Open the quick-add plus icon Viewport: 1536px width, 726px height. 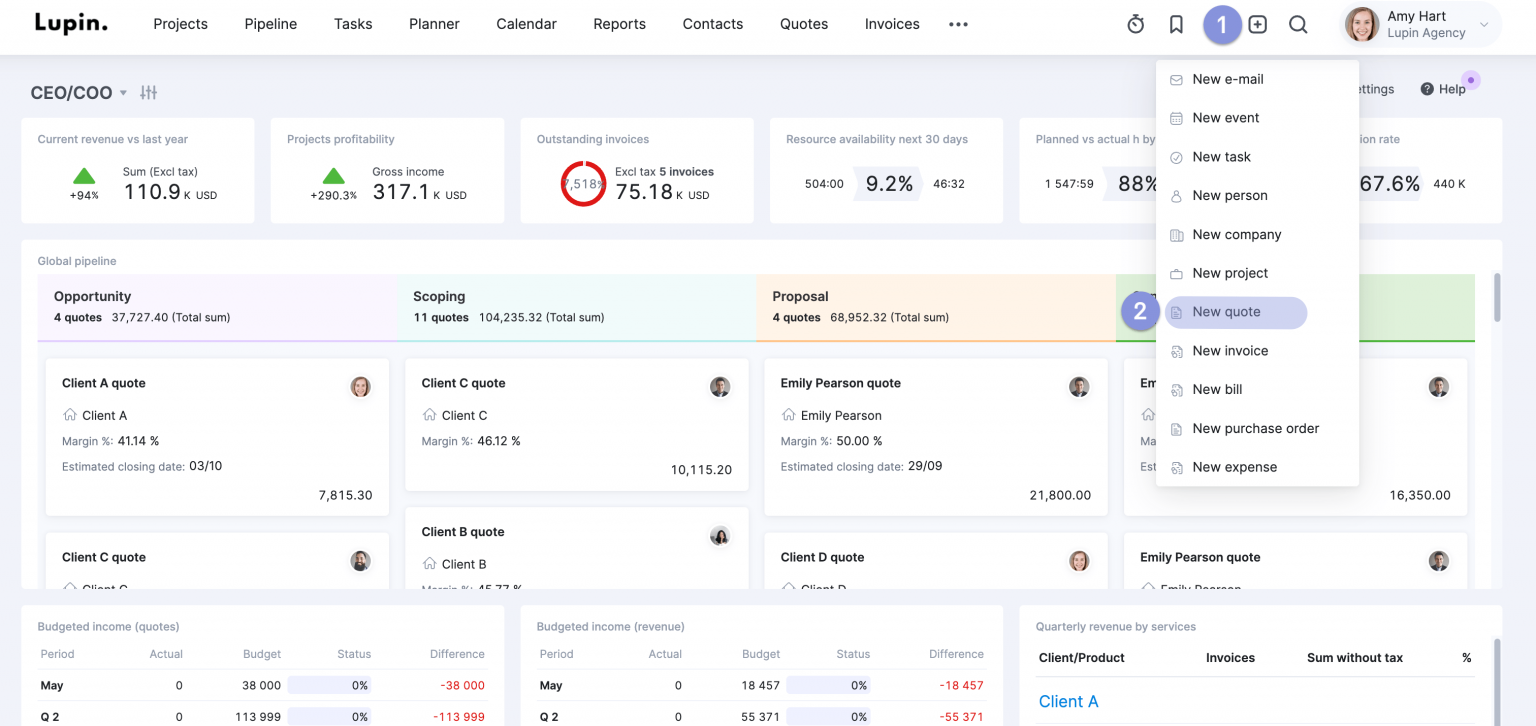[x=1257, y=24]
